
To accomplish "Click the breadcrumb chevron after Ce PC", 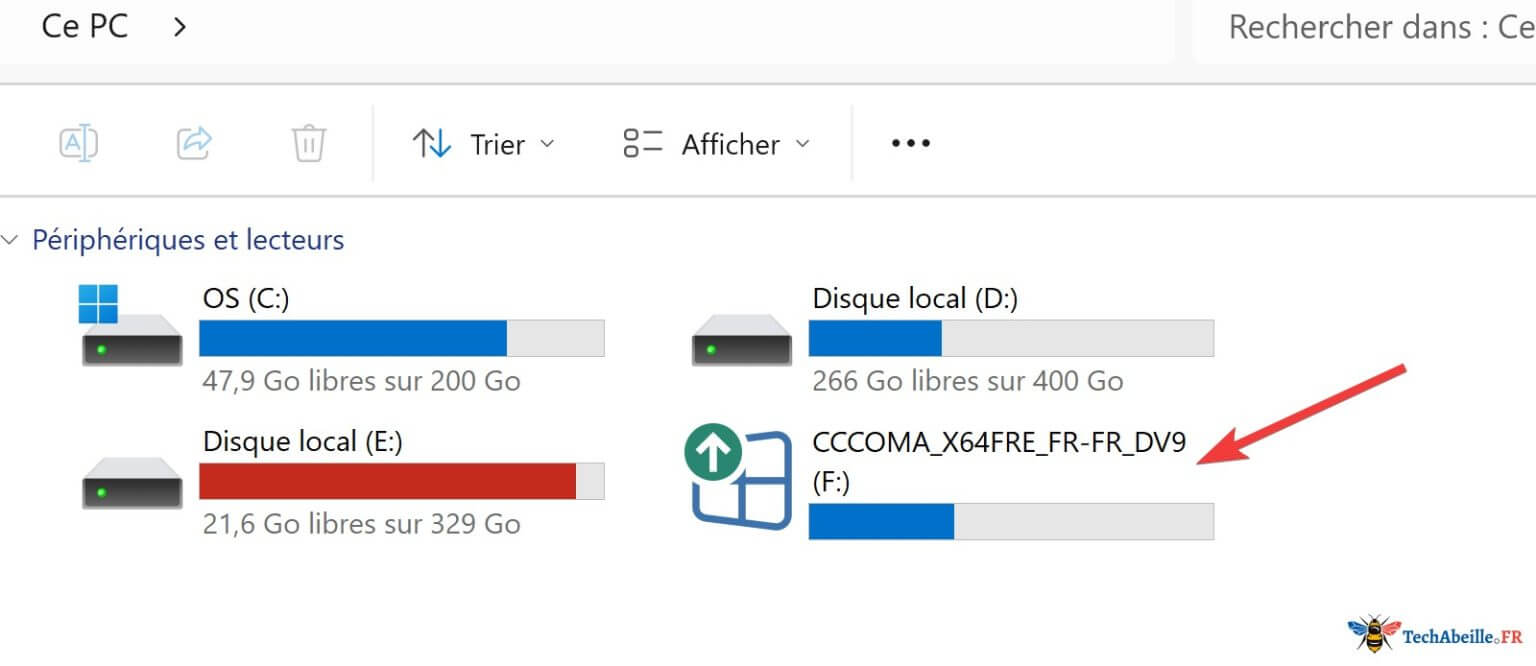I will 179,27.
